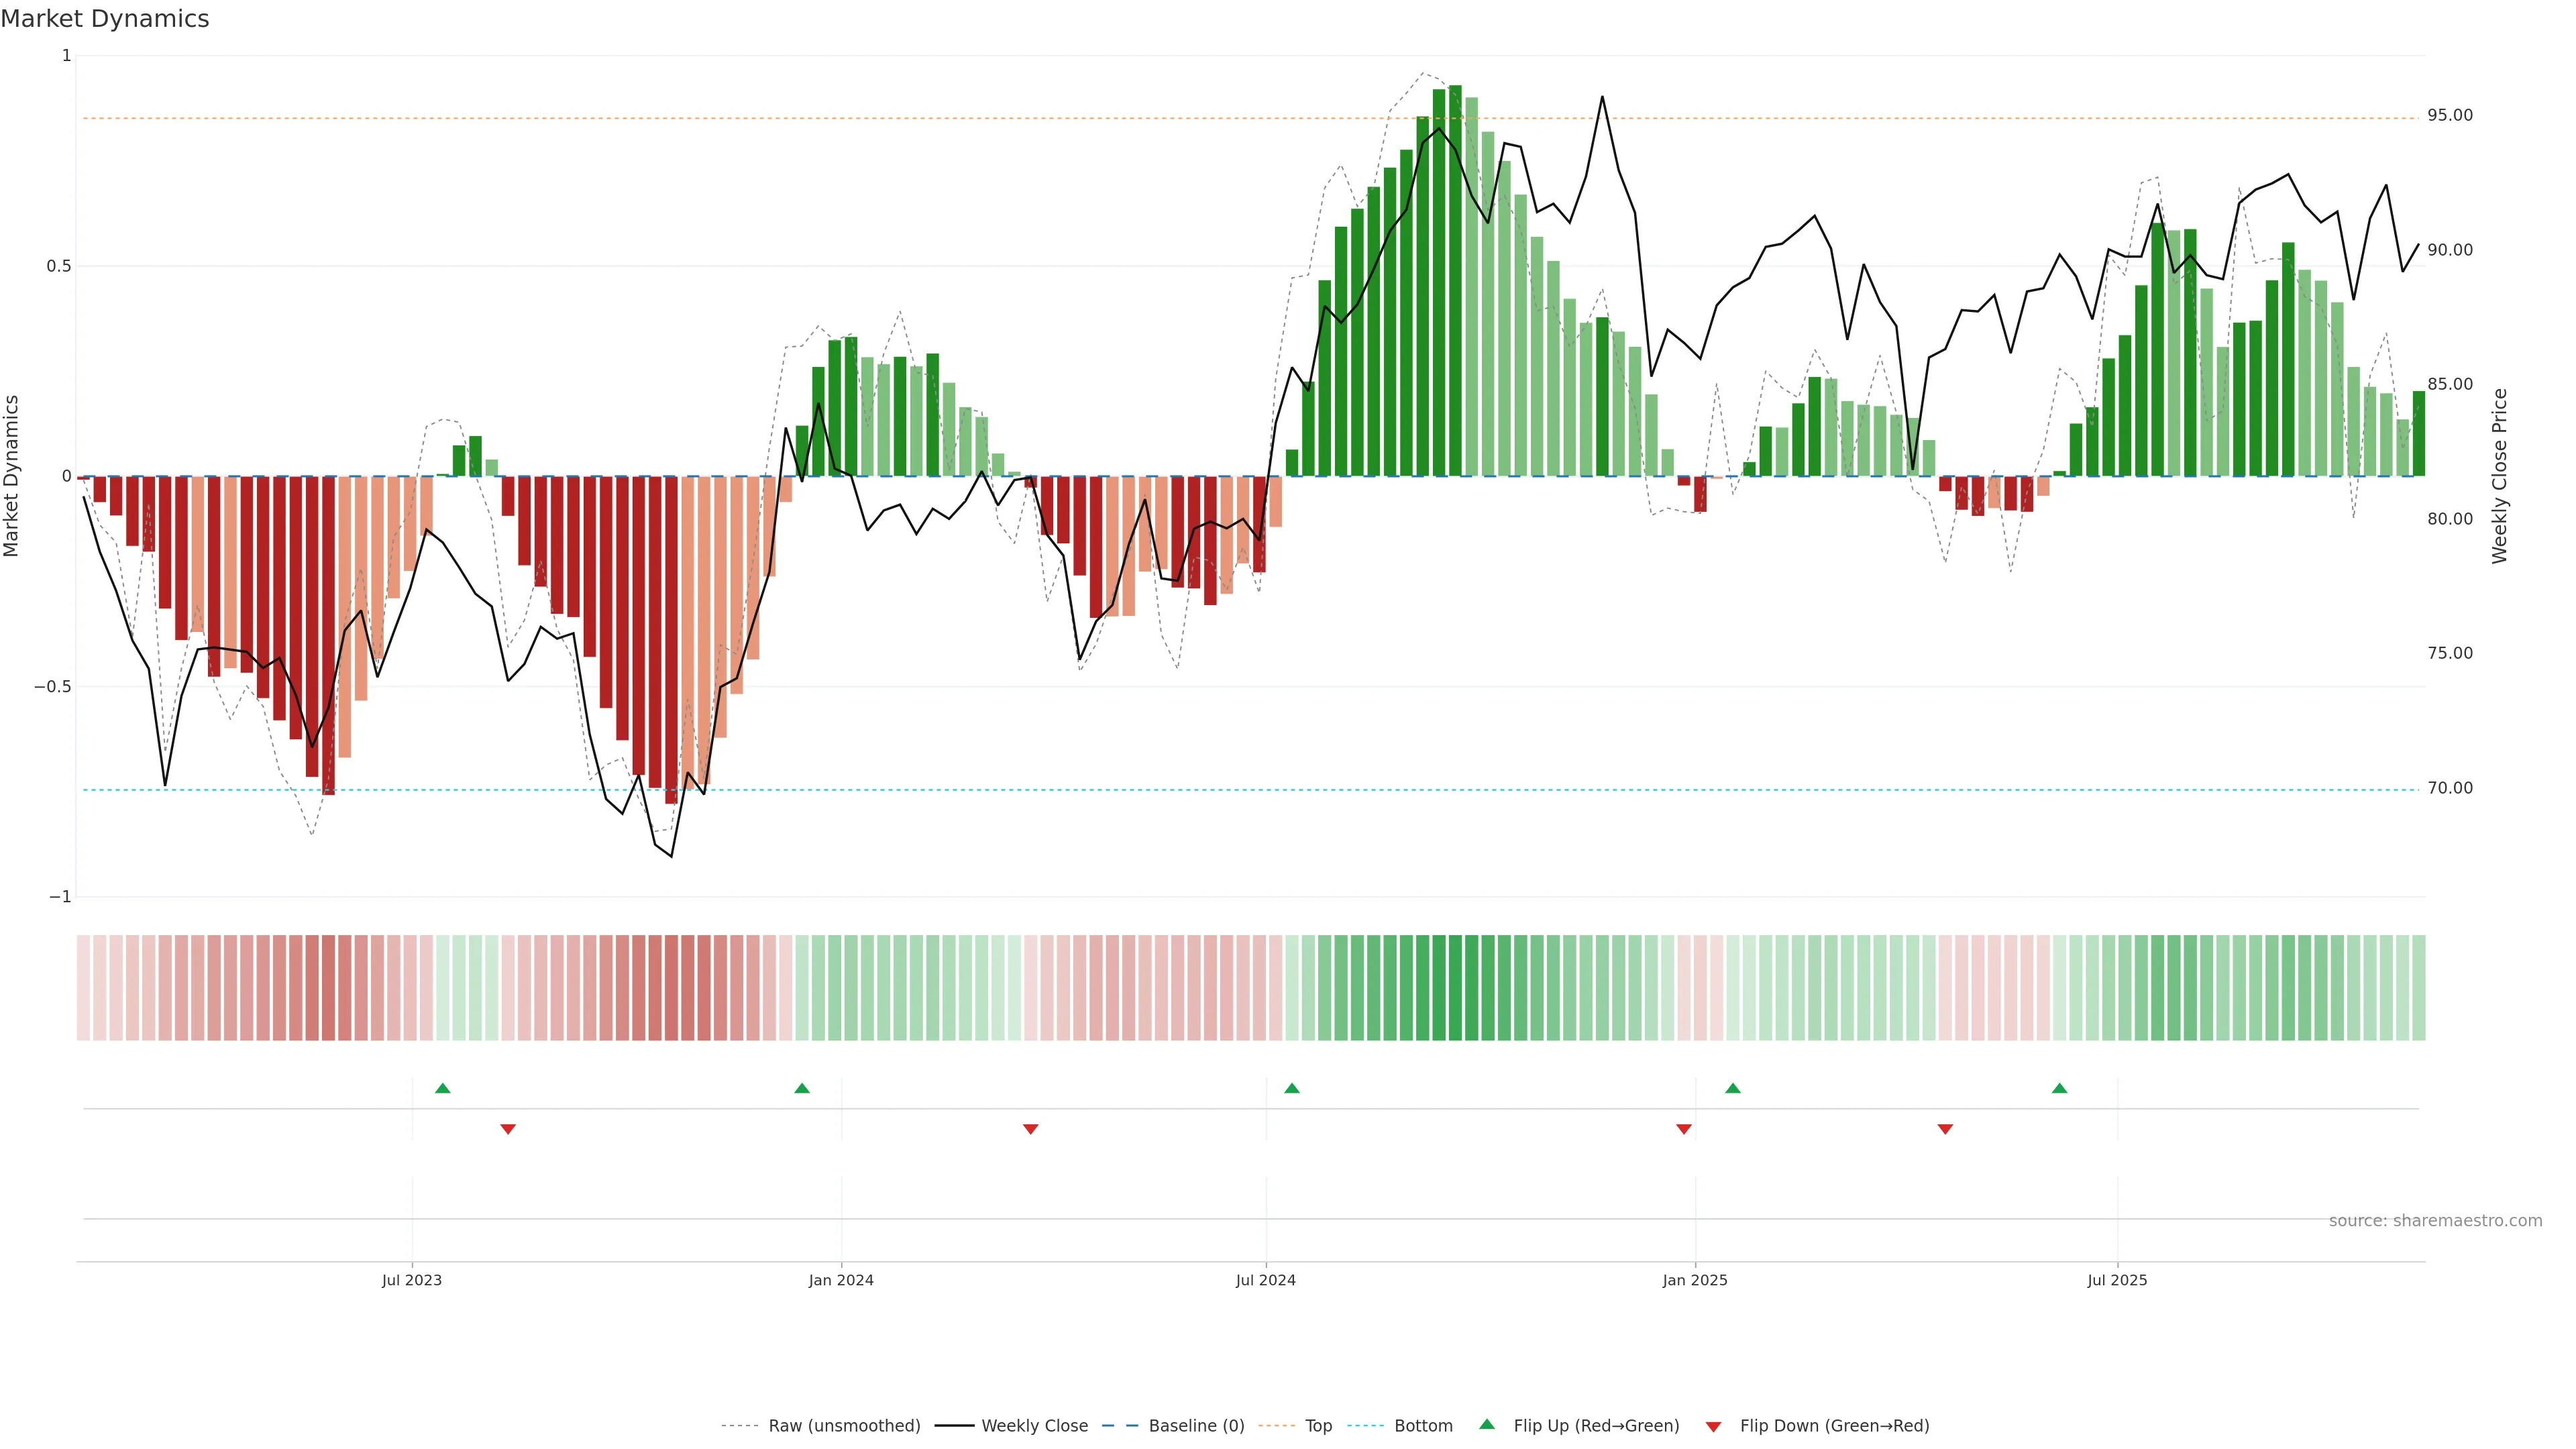Image resolution: width=2576 pixels, height=1449 pixels.
Task: Click the Flip Up marker after Jul 2024
Action: click(x=1292, y=1088)
